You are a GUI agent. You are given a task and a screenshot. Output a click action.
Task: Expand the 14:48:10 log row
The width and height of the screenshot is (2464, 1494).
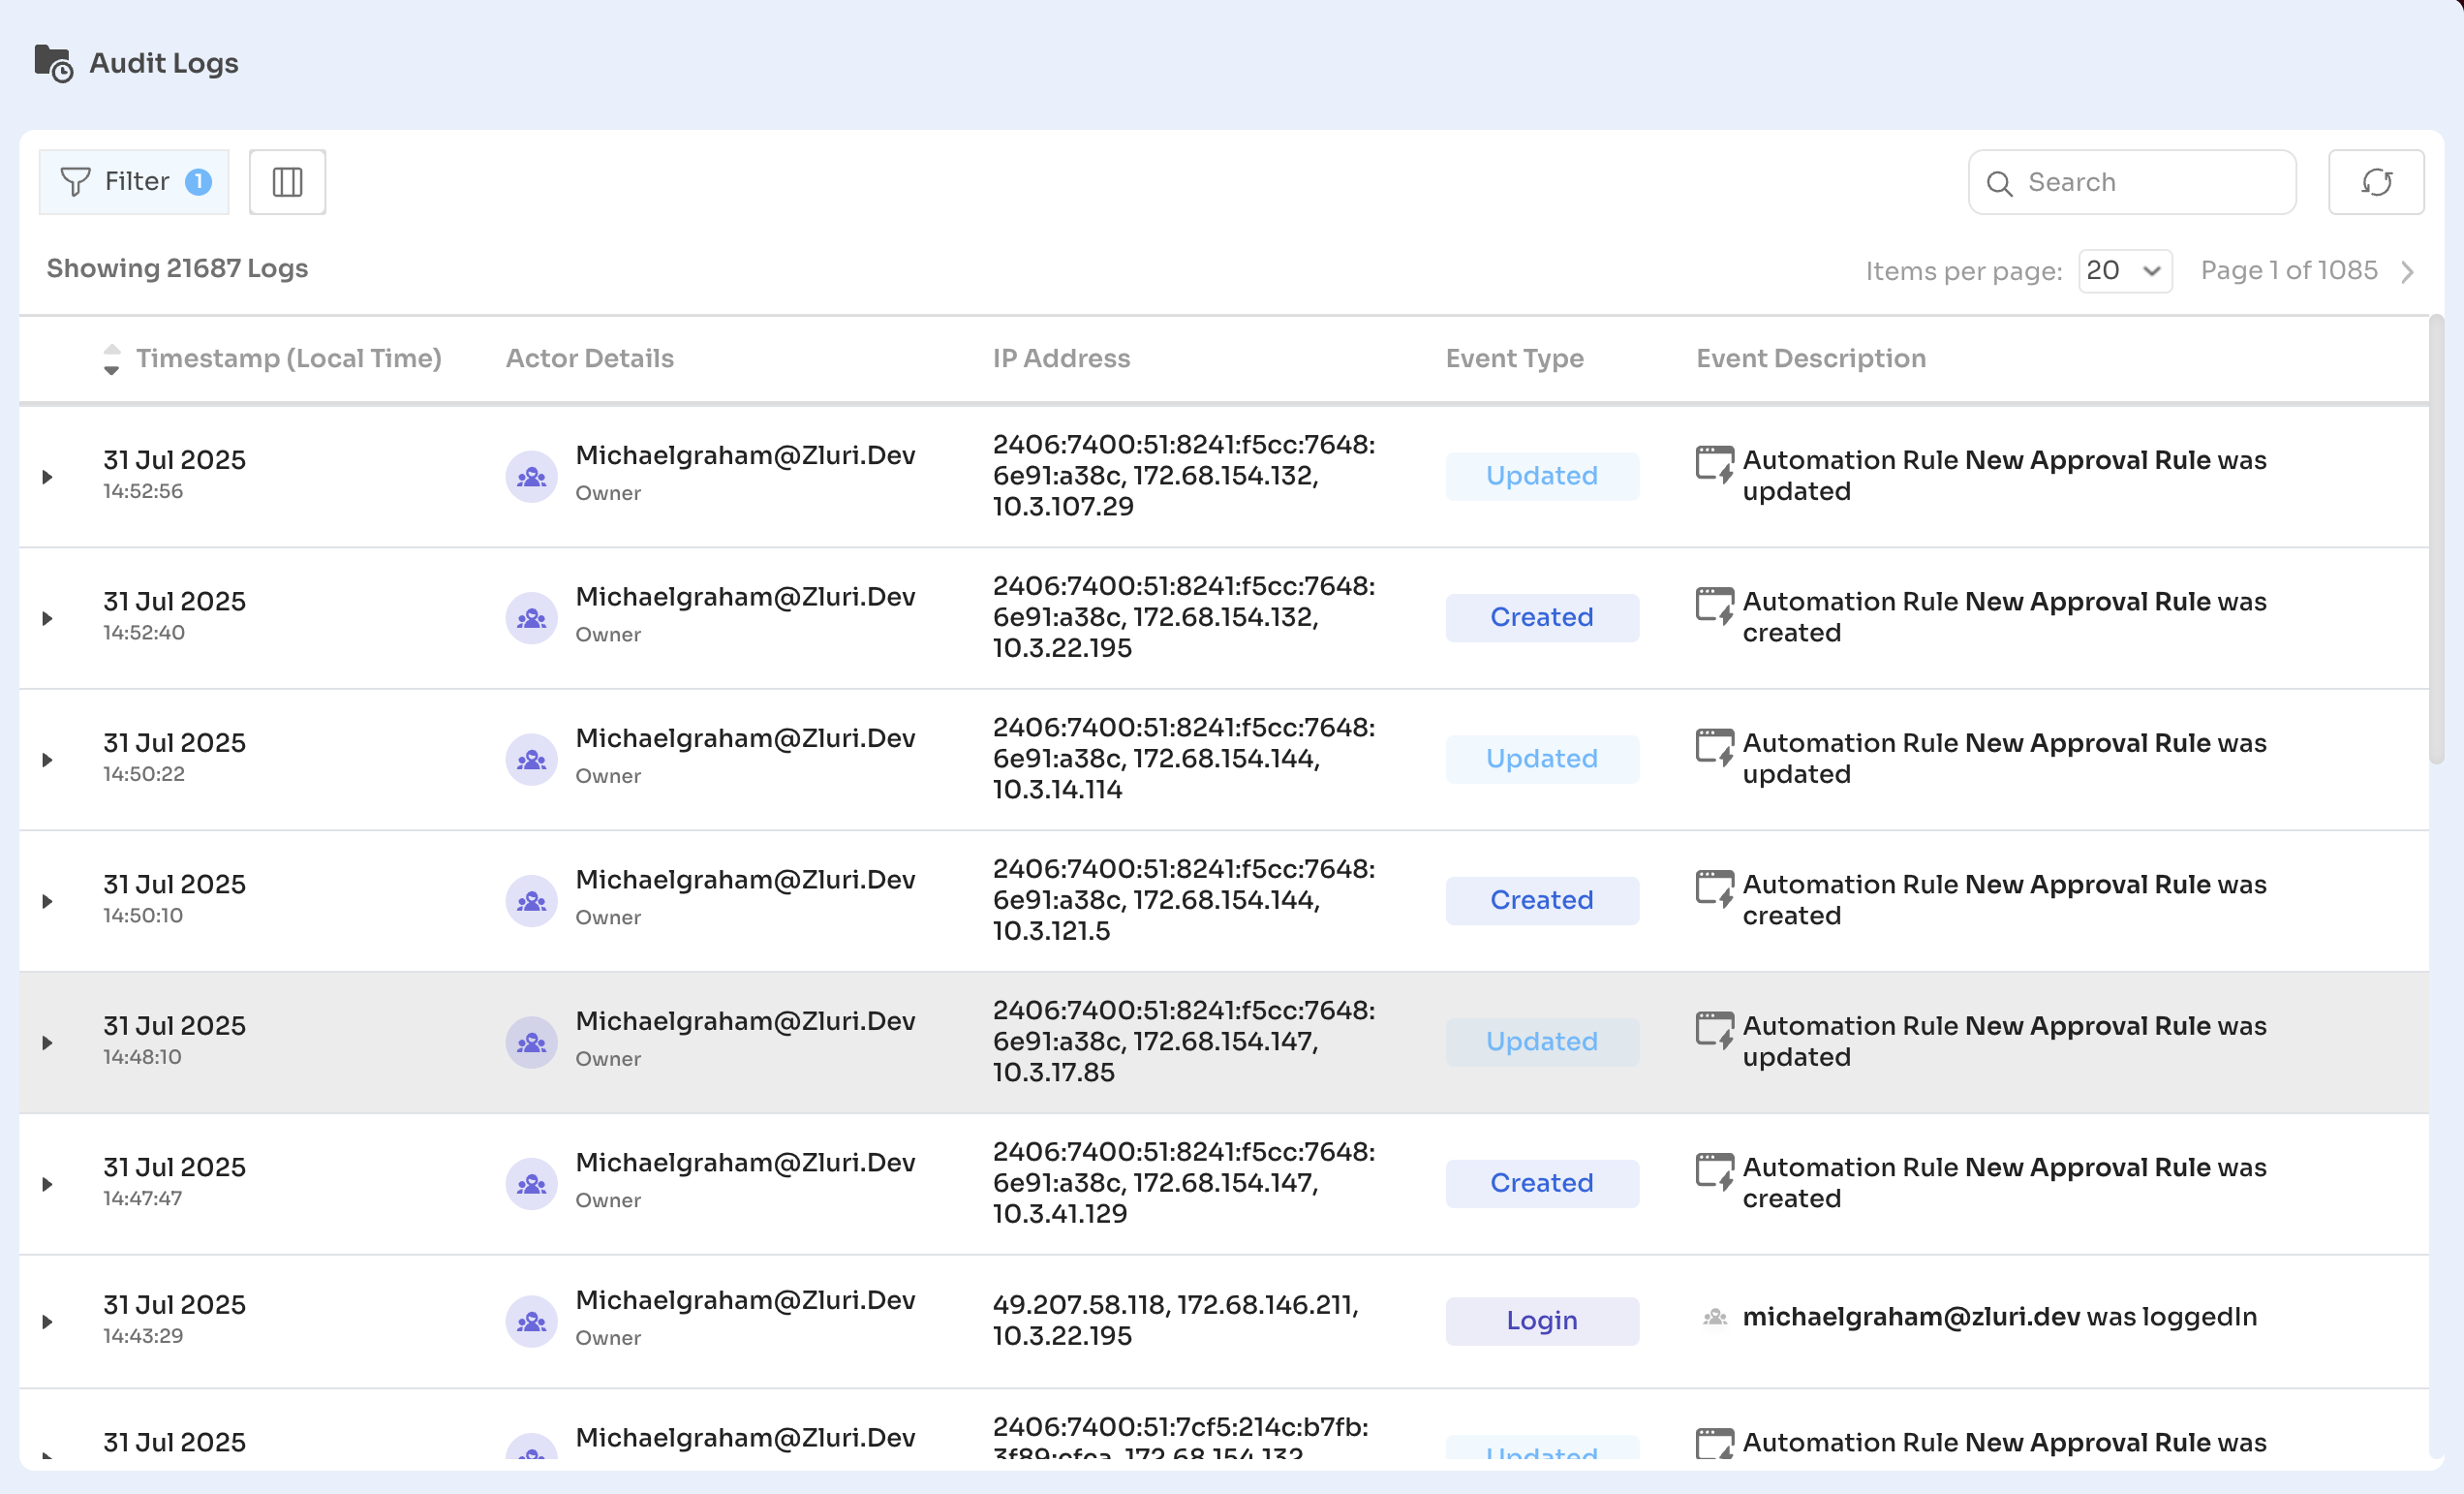click(x=47, y=1043)
